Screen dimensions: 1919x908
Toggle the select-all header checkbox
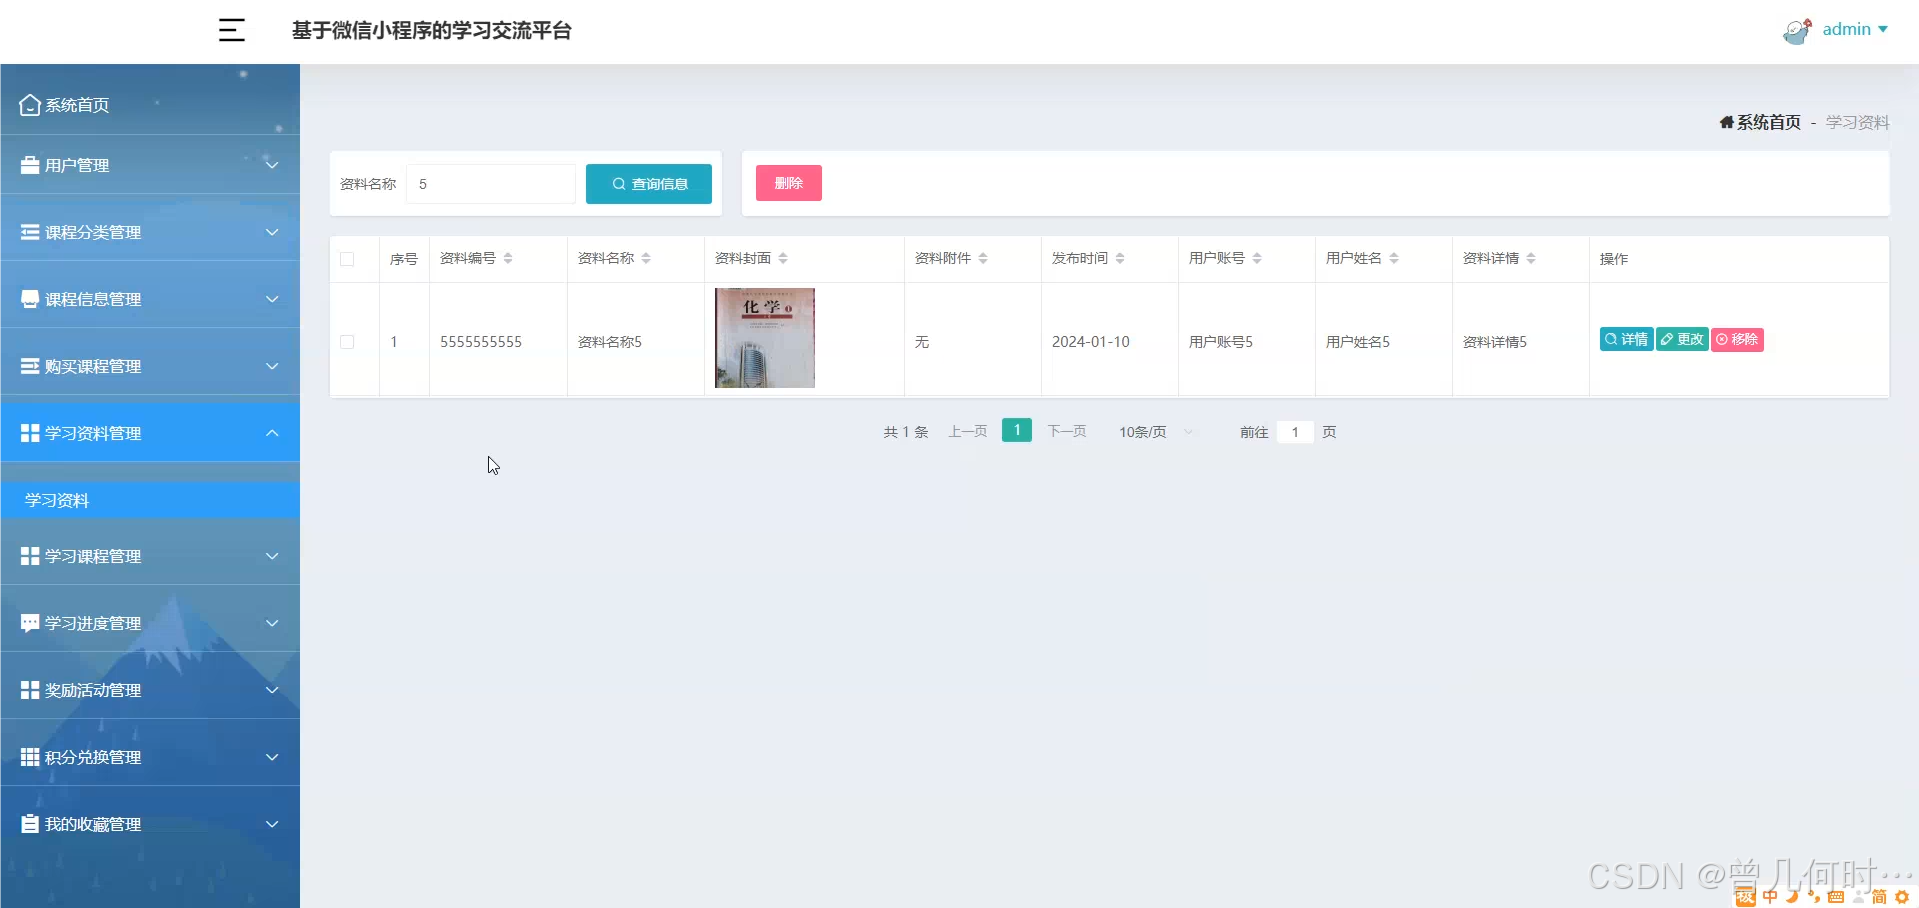click(347, 259)
